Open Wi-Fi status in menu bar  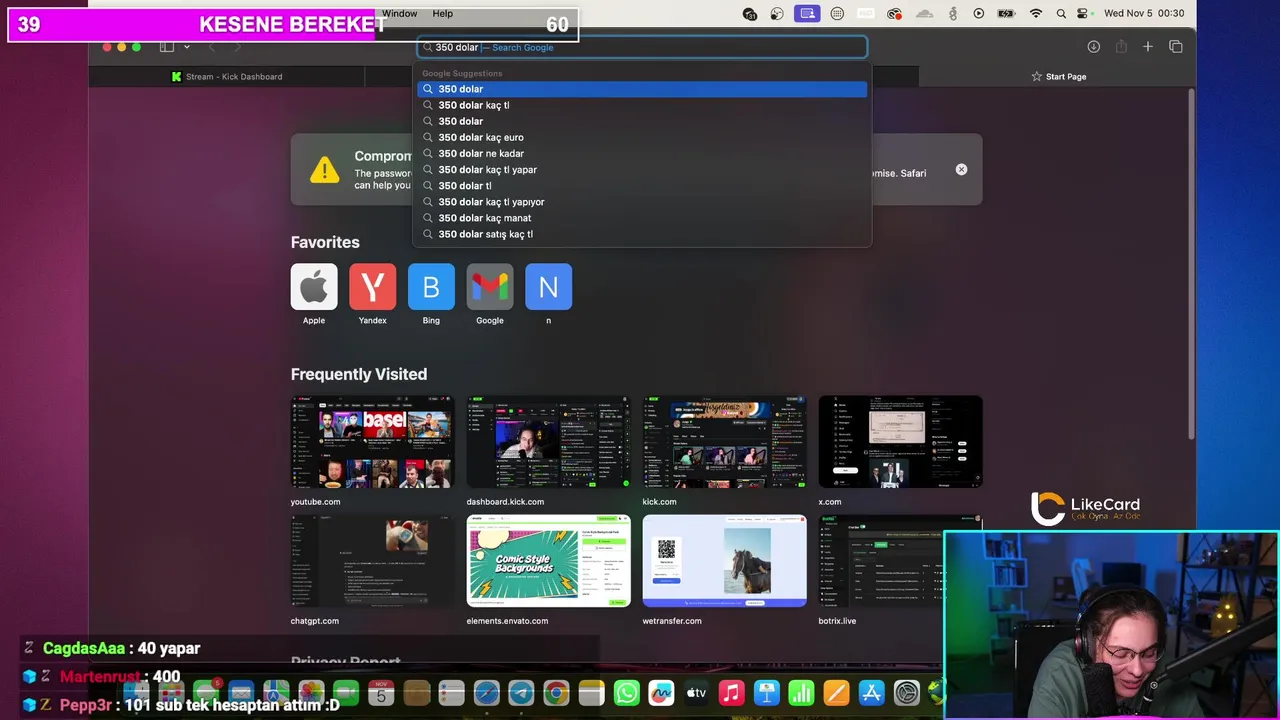click(x=1036, y=13)
